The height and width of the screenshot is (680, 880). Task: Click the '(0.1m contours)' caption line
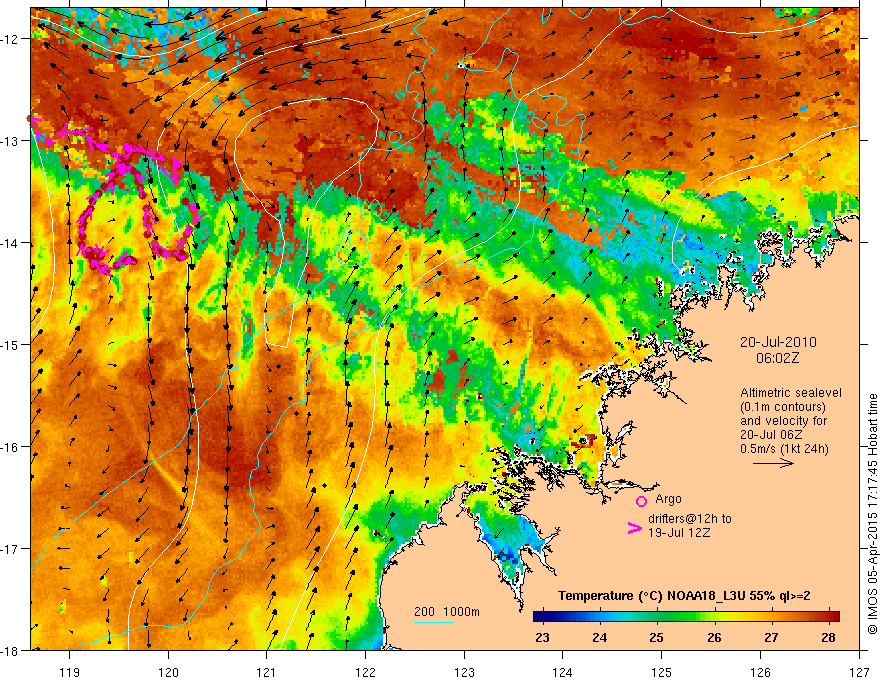783,407
